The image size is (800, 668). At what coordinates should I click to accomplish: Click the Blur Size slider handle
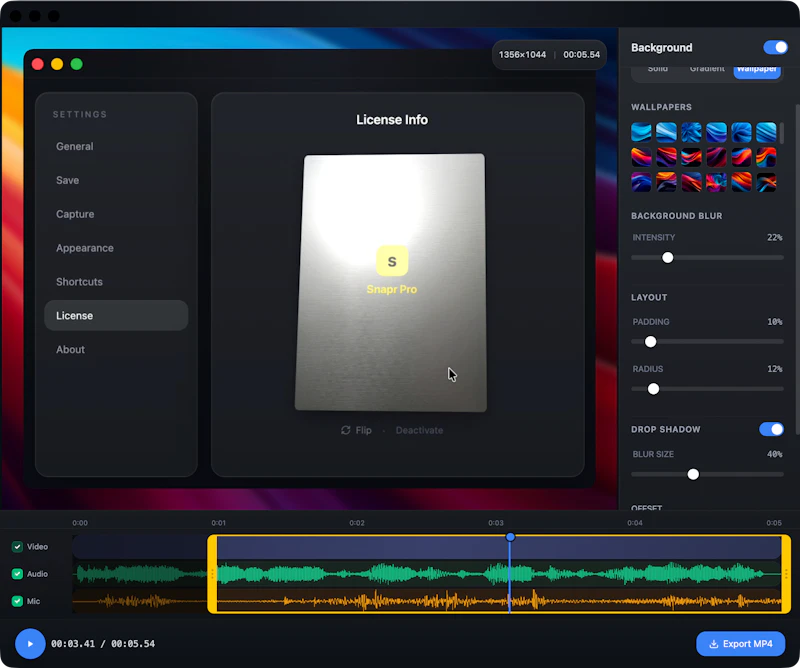pyautogui.click(x=693, y=474)
